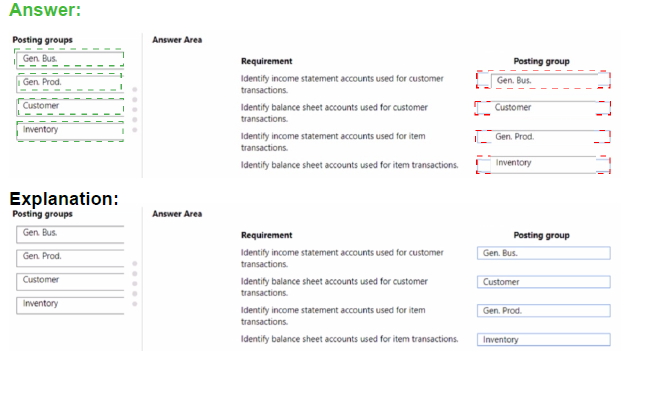
Task: Select Gen. Prod. in Answer's Posting groups list
Action: 69,82
